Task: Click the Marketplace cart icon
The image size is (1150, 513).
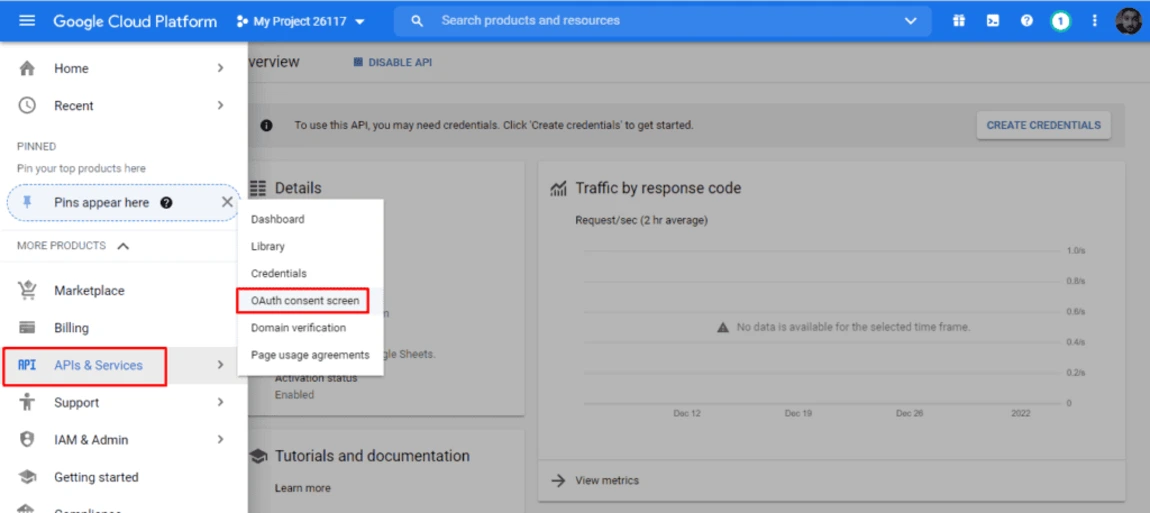Action: coord(27,291)
